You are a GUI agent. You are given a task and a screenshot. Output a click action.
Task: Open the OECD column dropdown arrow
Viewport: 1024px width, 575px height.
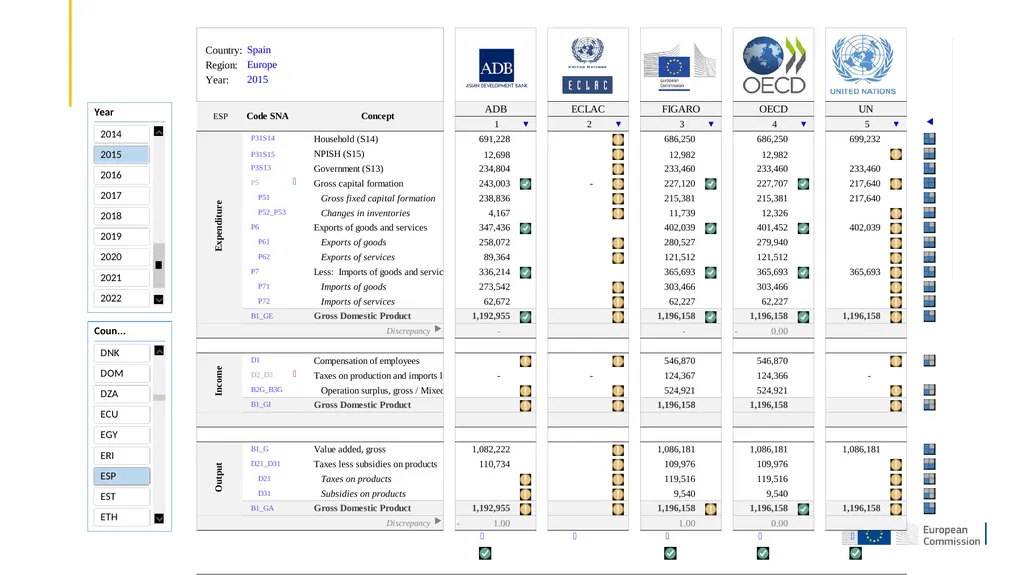[x=803, y=124]
